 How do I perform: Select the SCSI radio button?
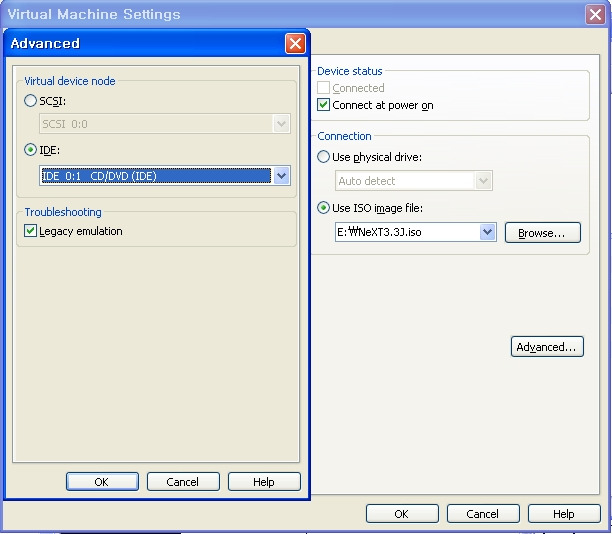click(30, 101)
